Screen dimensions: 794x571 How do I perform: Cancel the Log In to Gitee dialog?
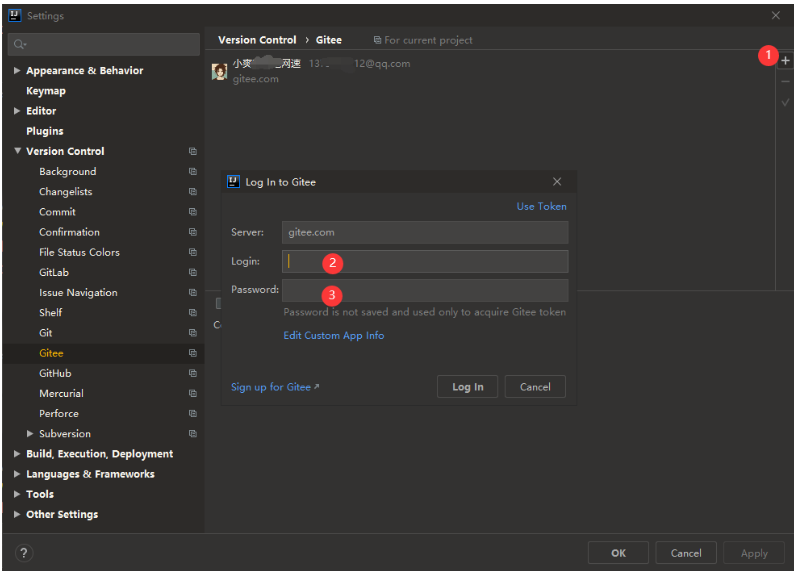pyautogui.click(x=535, y=387)
